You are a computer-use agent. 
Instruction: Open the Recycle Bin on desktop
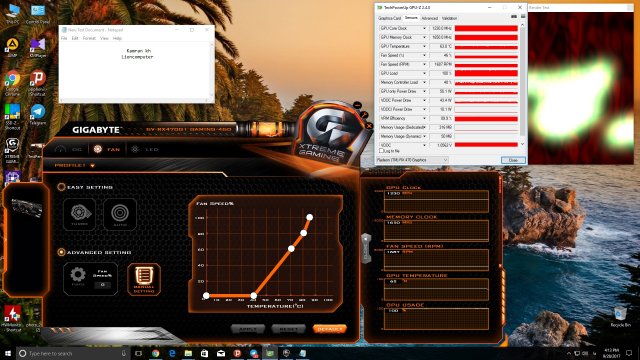pyautogui.click(x=620, y=317)
